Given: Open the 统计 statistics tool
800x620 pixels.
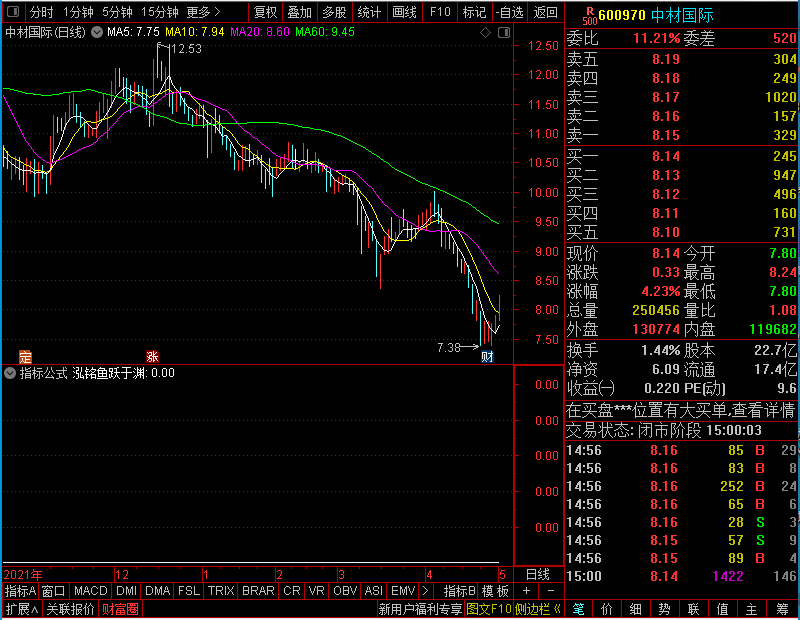Looking at the screenshot, I should (369, 12).
